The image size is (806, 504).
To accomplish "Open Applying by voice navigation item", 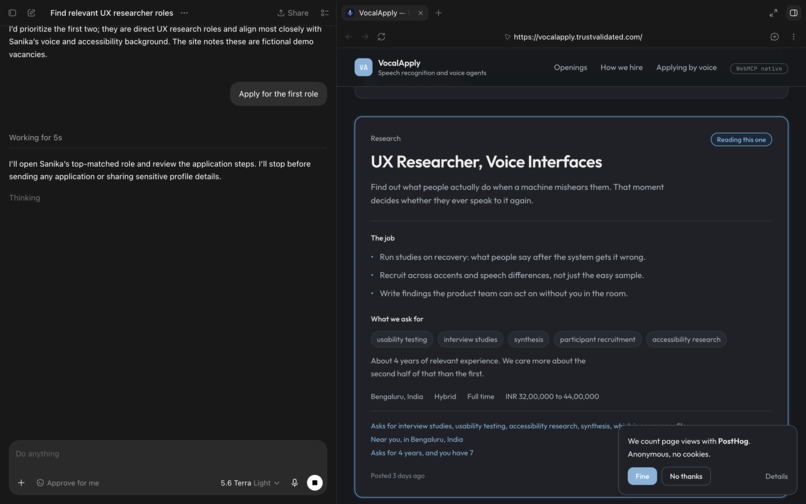I will click(x=686, y=67).
